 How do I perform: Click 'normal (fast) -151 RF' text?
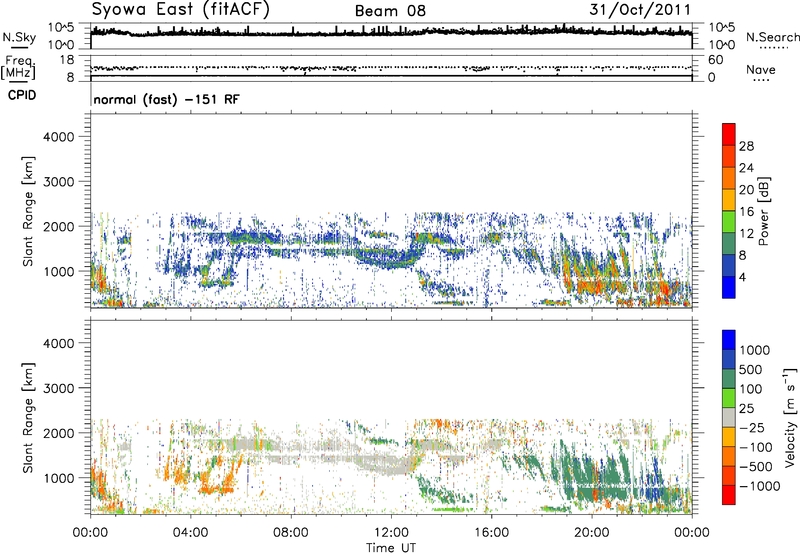coord(166,99)
